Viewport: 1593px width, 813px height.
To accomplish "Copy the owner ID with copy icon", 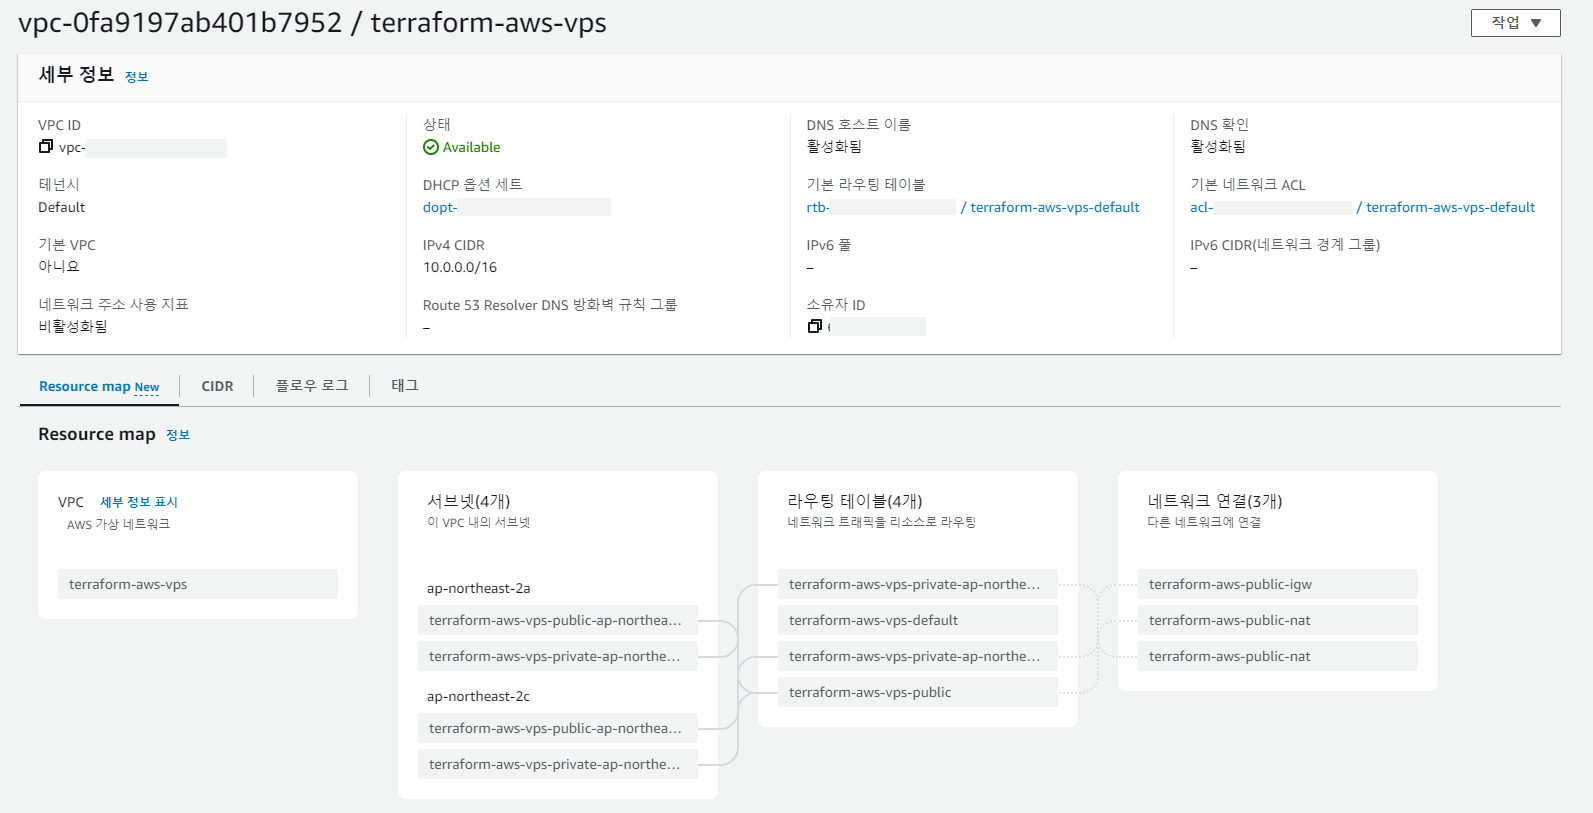I will pos(814,326).
